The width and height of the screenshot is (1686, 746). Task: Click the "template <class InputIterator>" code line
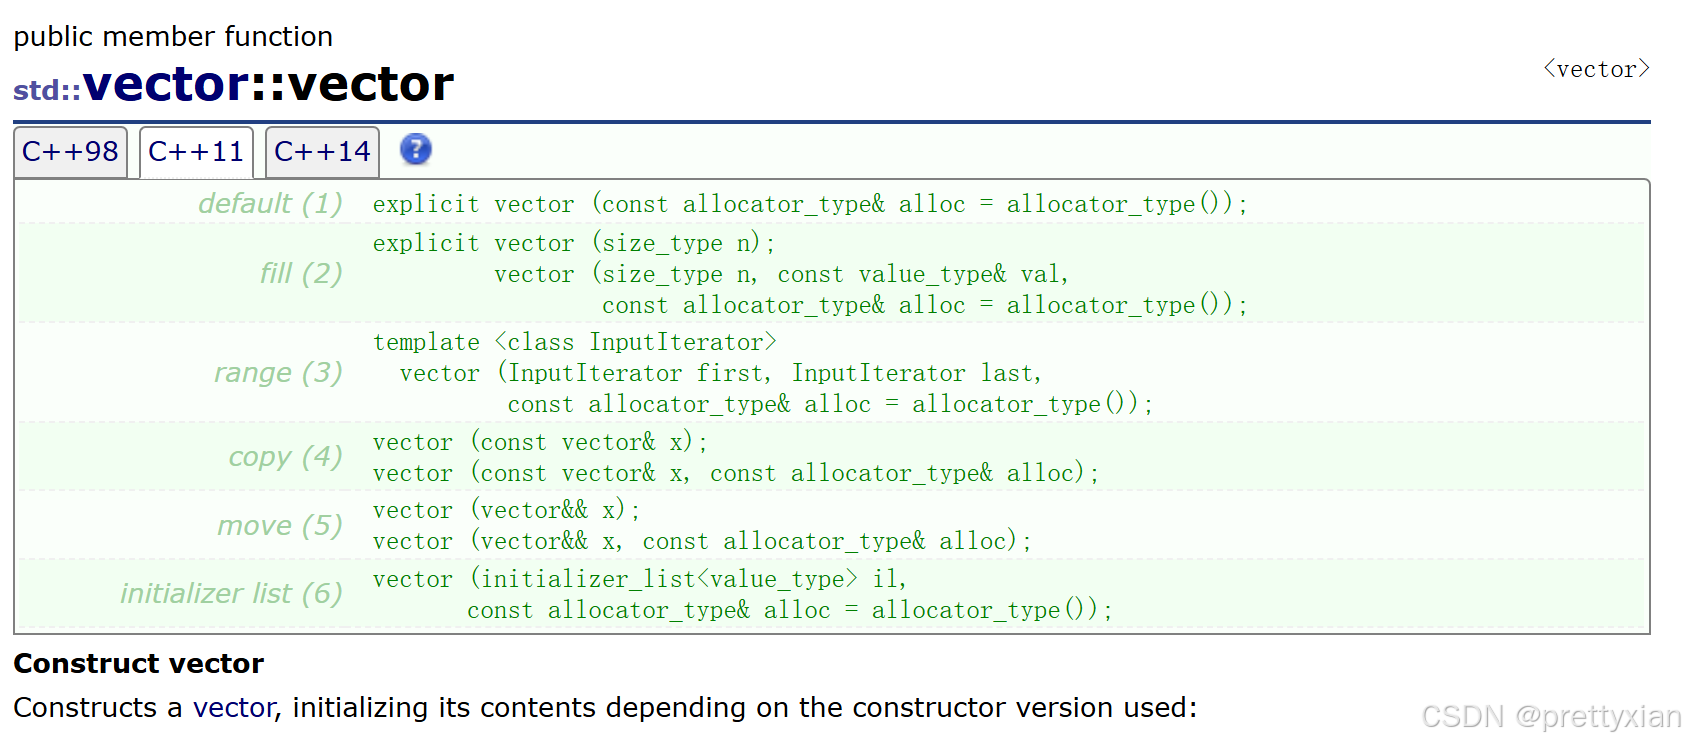(574, 342)
